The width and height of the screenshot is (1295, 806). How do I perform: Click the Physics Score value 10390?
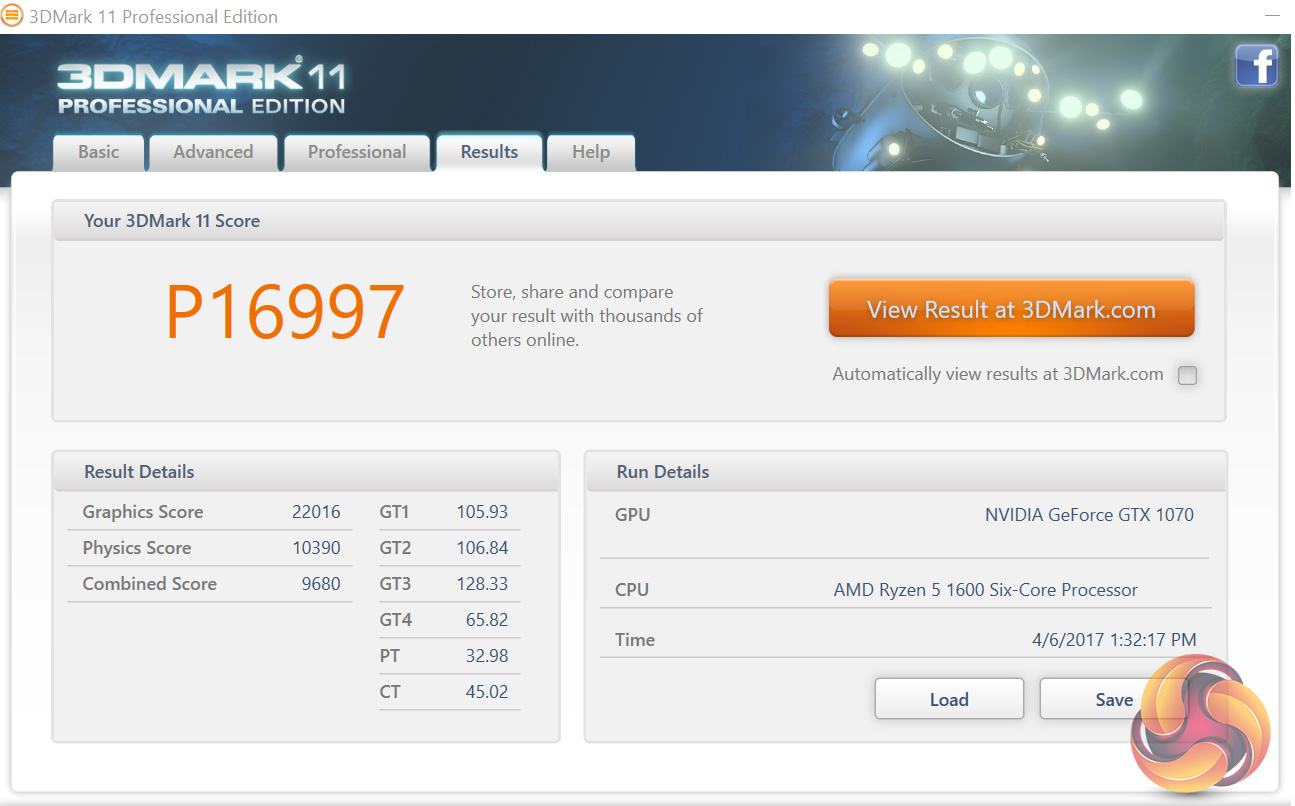[316, 548]
